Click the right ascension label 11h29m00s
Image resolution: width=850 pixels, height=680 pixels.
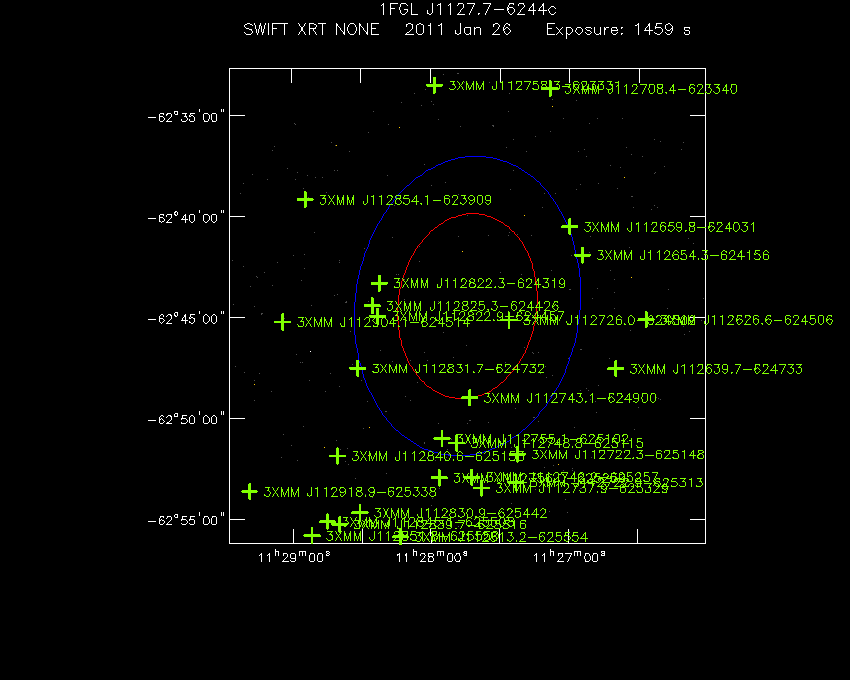(294, 557)
